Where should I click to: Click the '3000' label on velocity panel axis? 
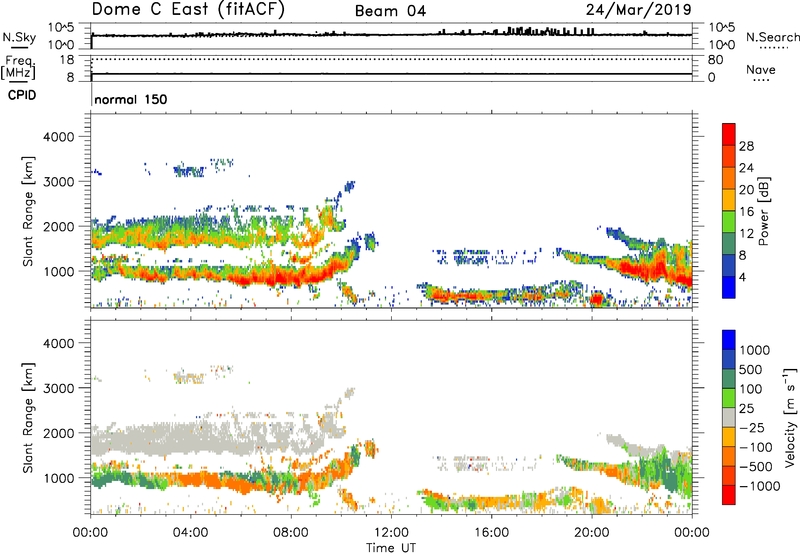(x=58, y=388)
